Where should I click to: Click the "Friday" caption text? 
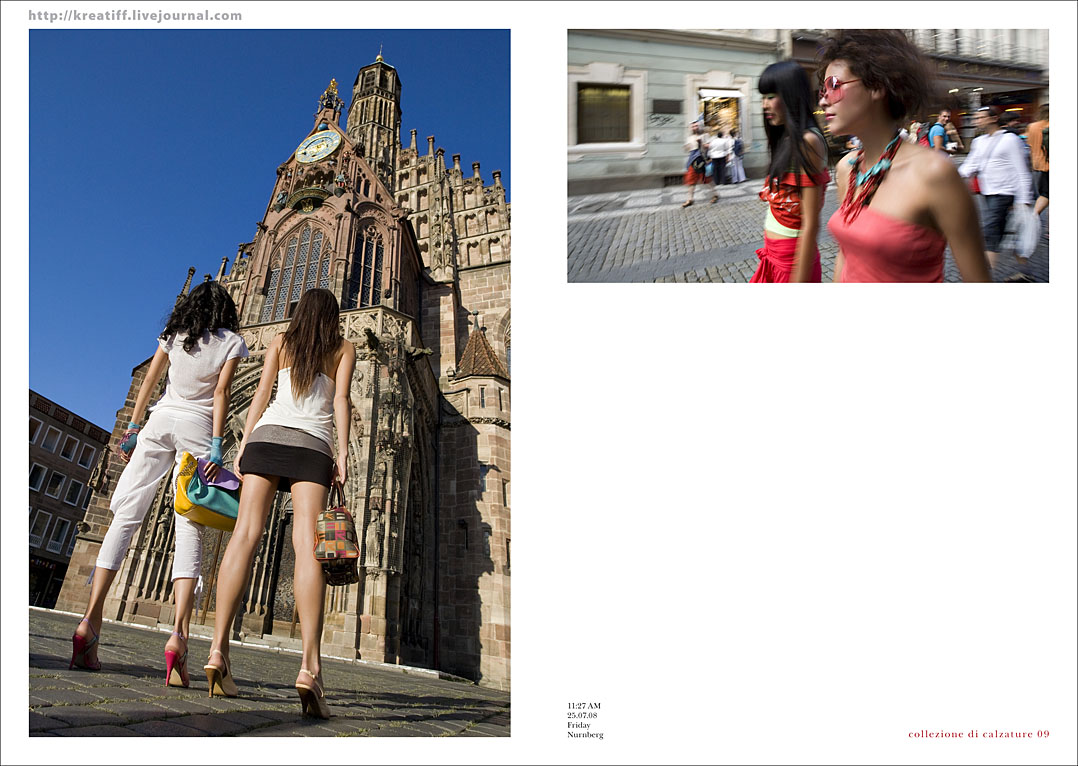579,725
